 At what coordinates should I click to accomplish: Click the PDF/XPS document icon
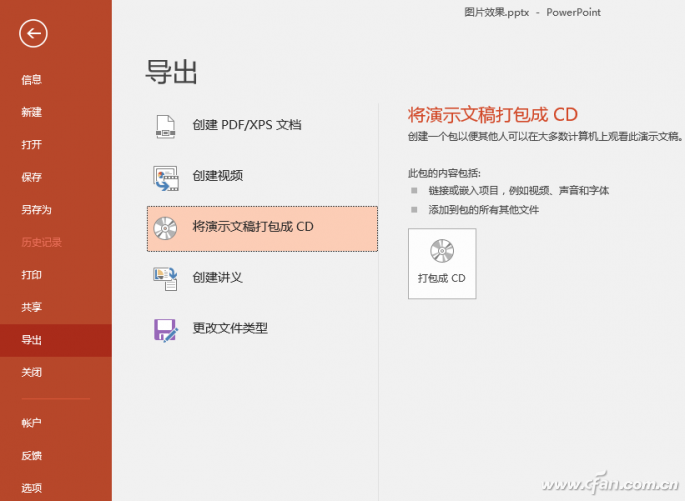[x=165, y=126]
